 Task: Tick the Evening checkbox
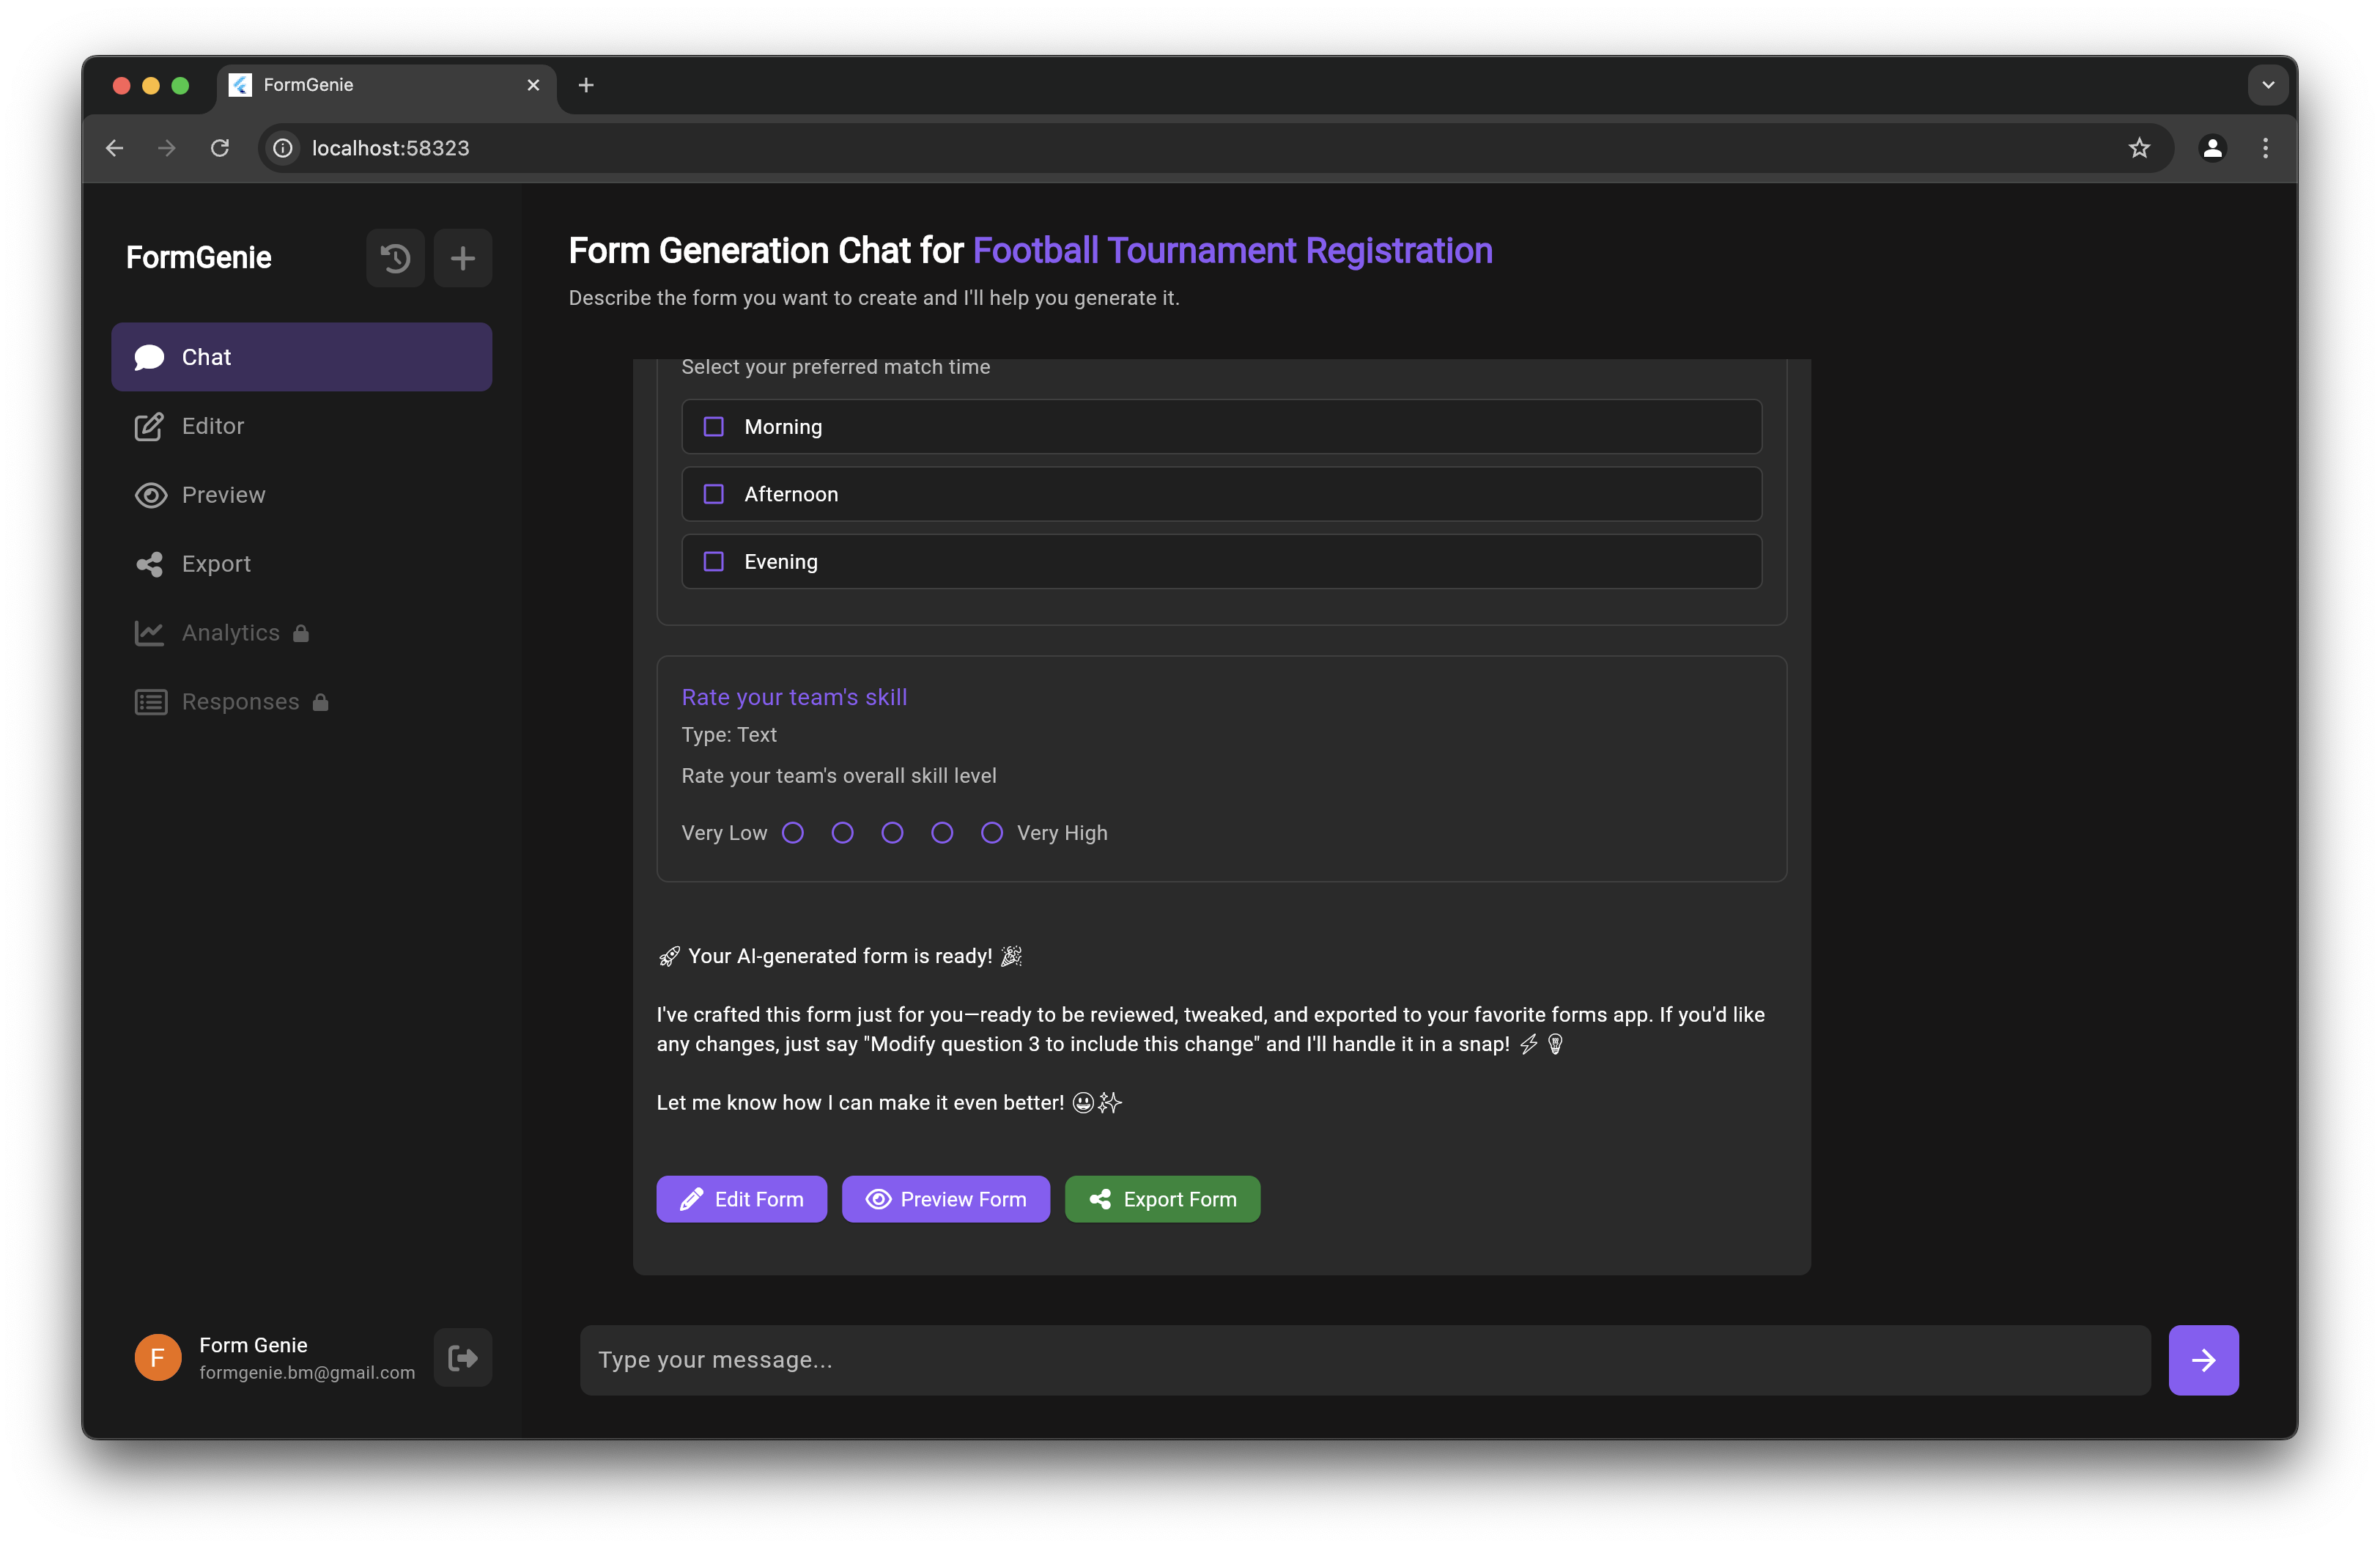click(x=713, y=562)
